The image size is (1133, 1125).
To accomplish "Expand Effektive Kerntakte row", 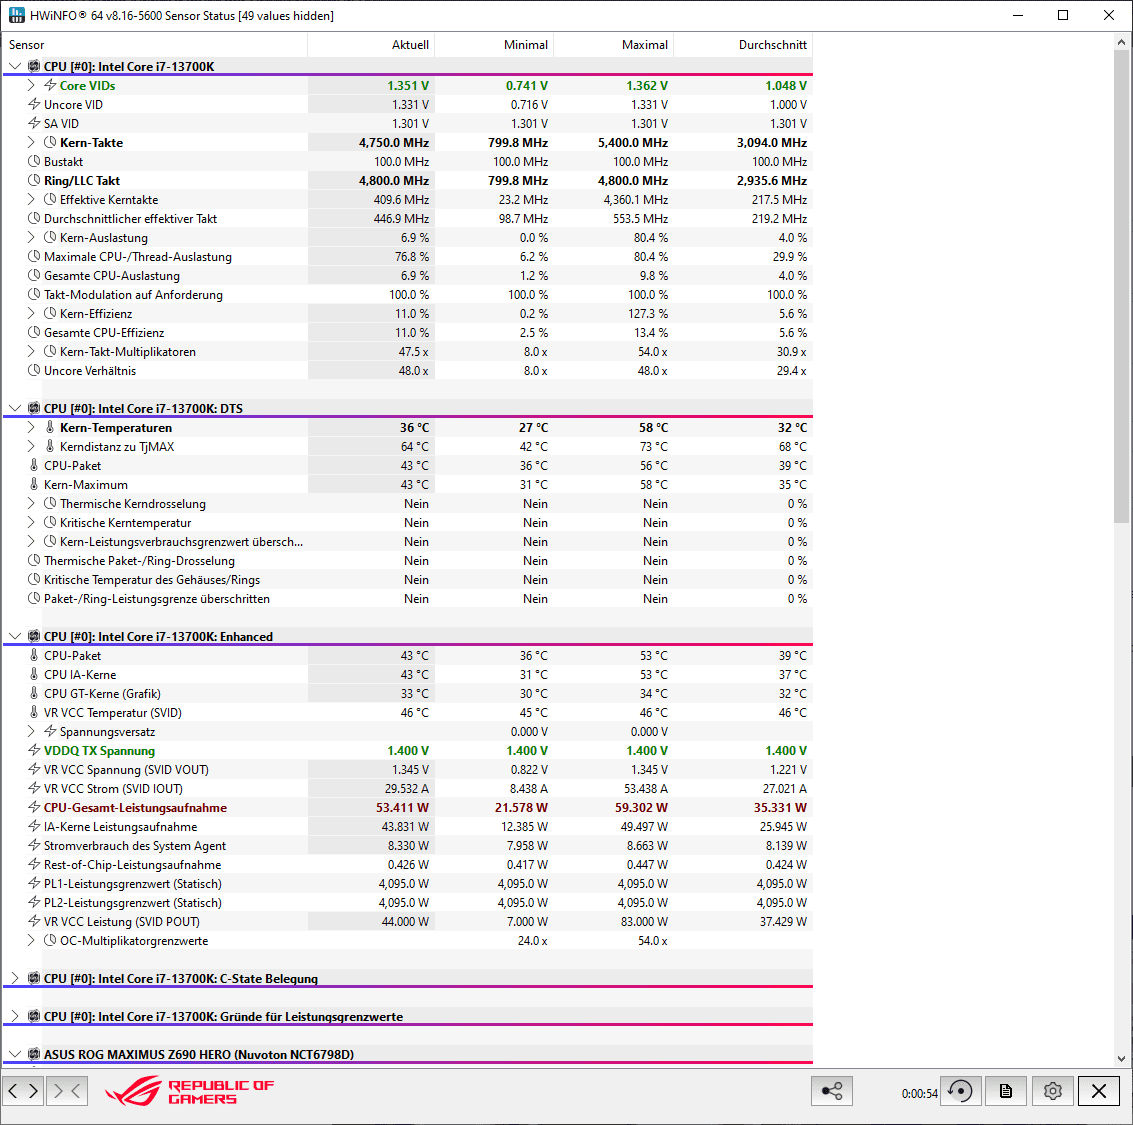I will click(x=30, y=199).
